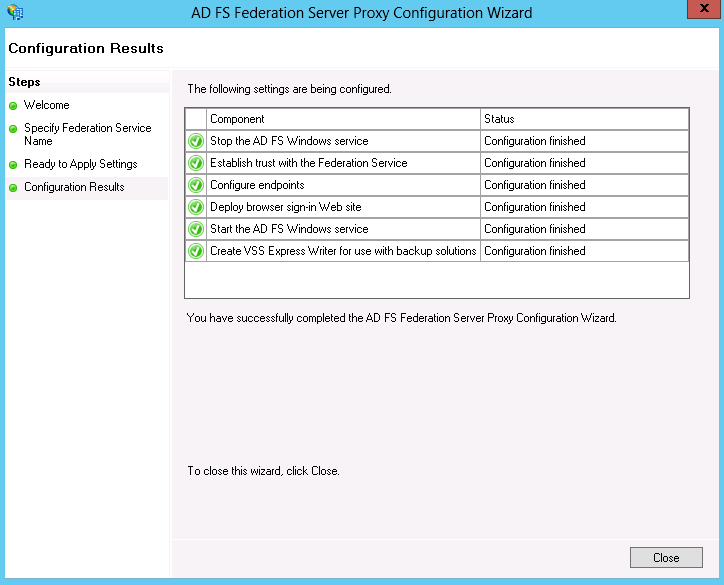Click status 'Configuration finished' for Configure endpoints
Viewport: 724px width, 585px height.
(x=585, y=185)
